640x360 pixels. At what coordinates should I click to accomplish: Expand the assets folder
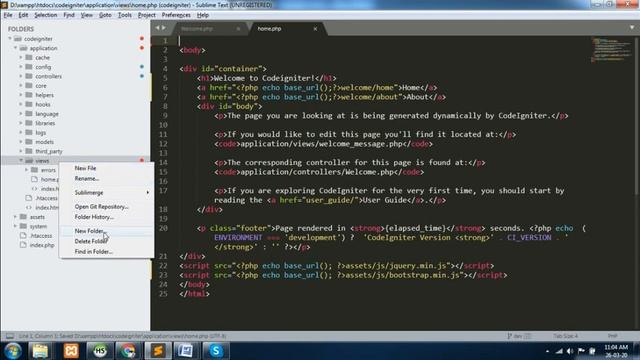click(16, 217)
